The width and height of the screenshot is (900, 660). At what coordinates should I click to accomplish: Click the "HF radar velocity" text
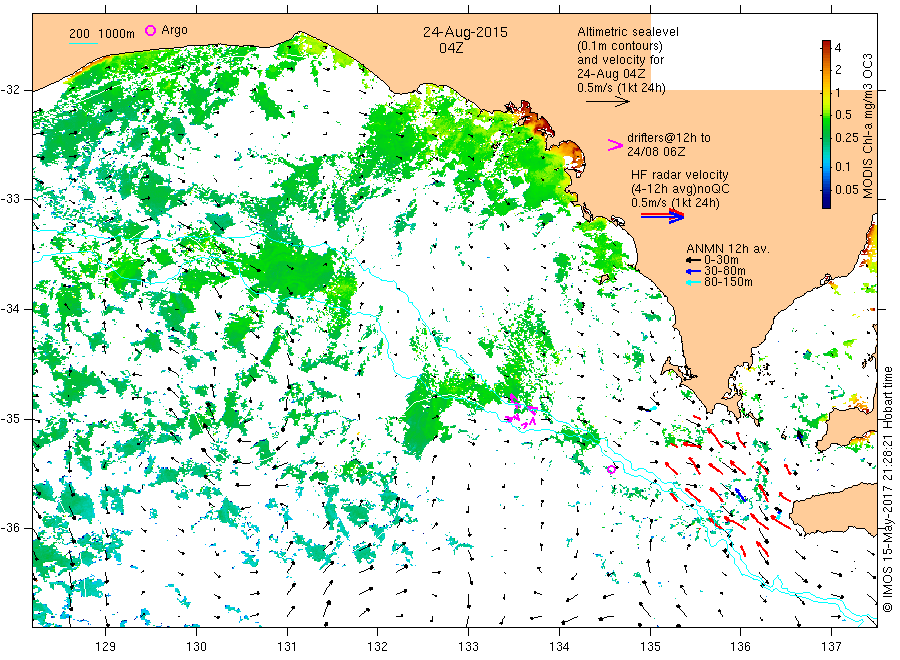pos(680,174)
